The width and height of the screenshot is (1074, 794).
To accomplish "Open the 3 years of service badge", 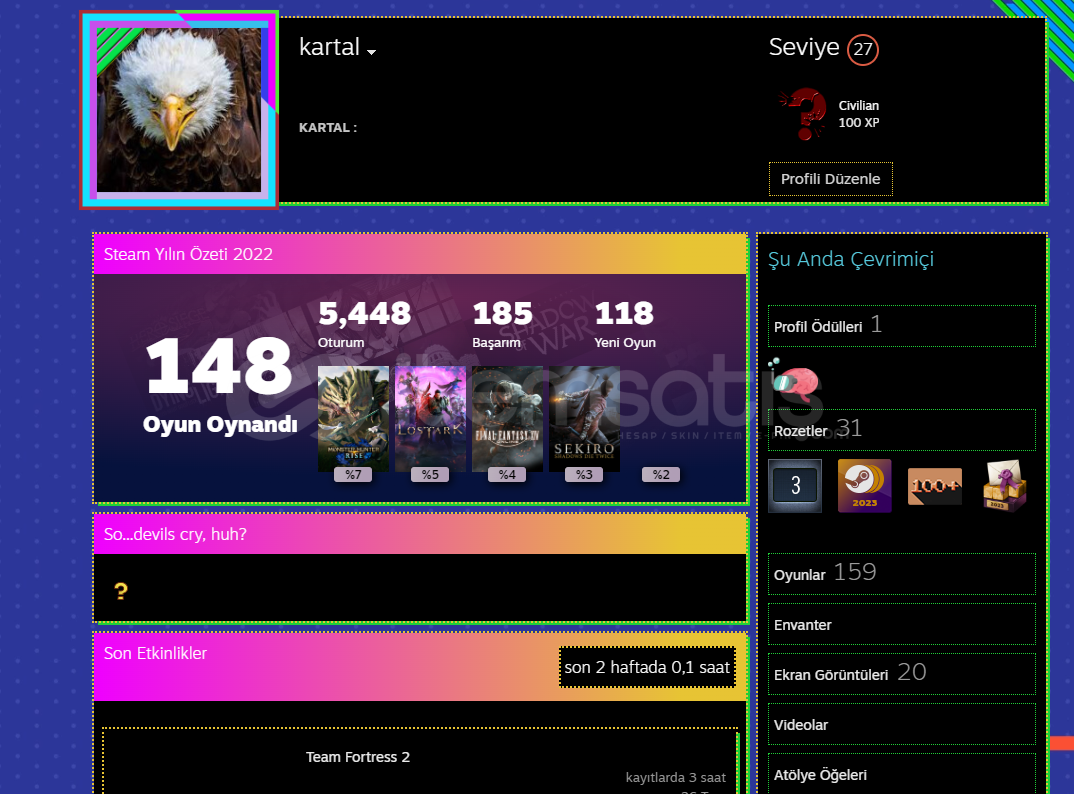I will coord(795,486).
